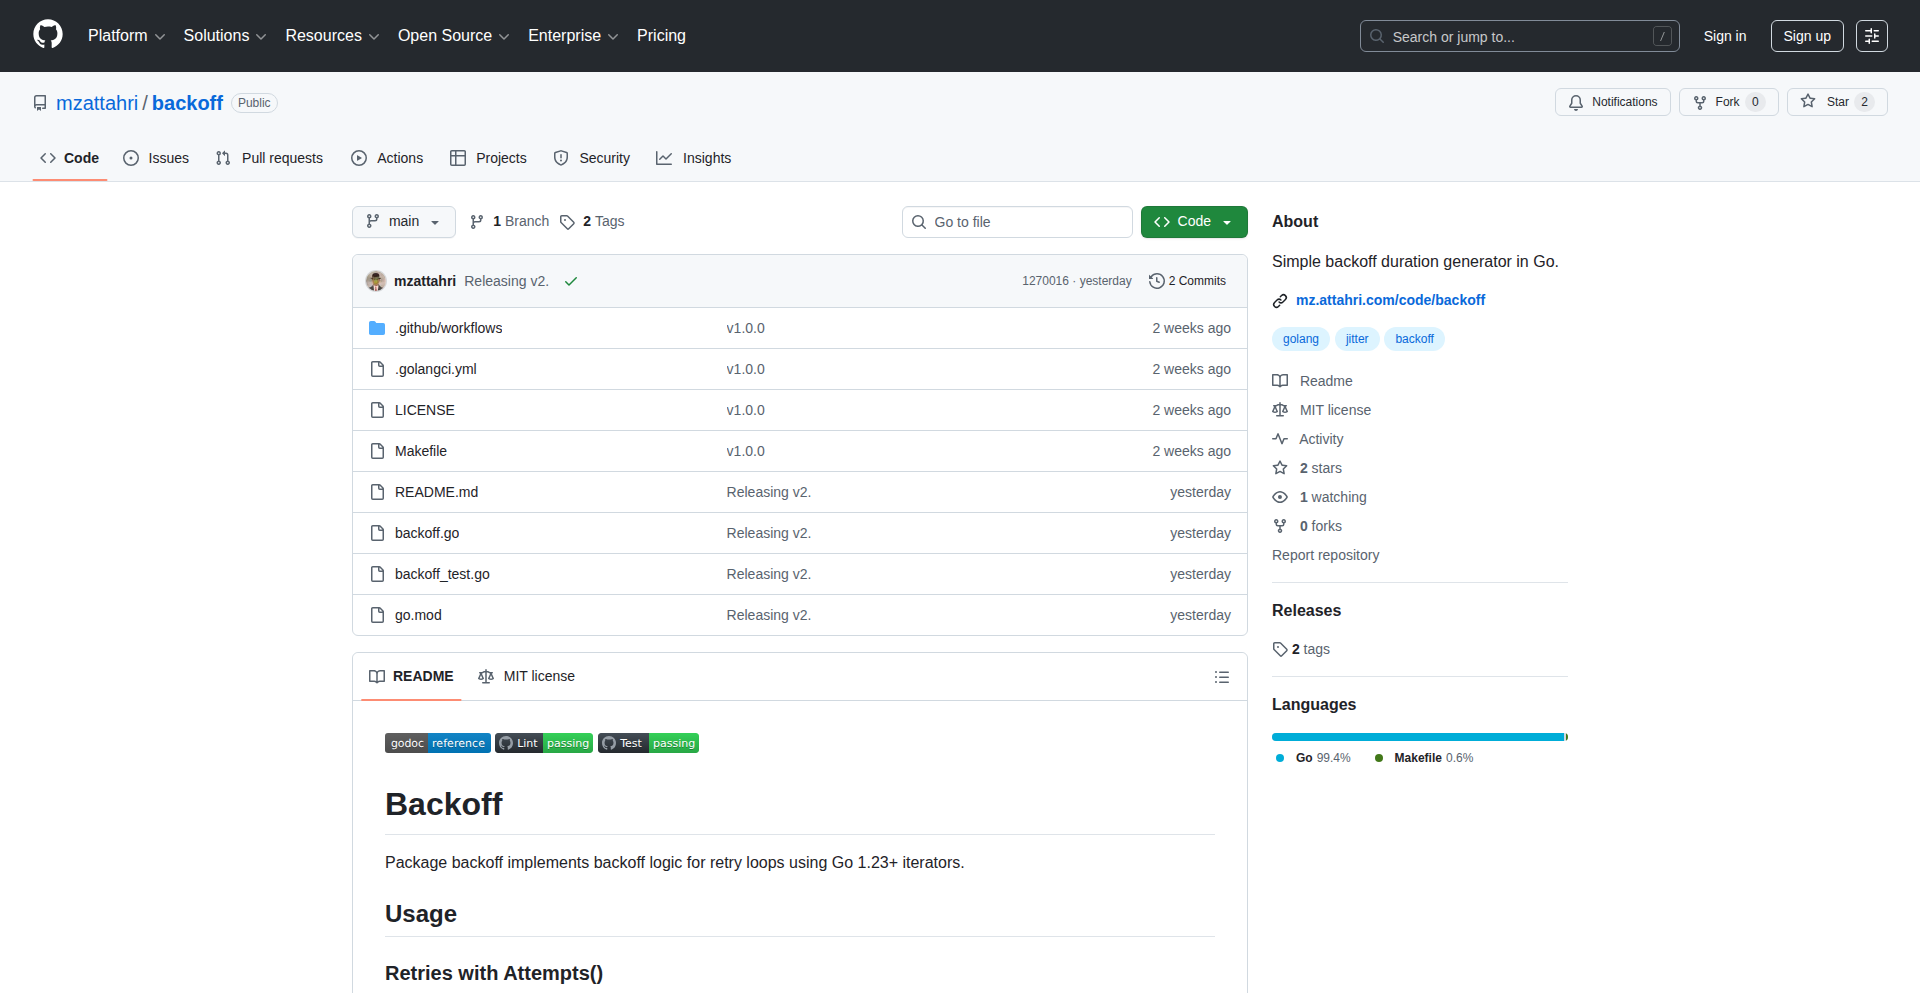Open the top-right appearance settings icon button
This screenshot has width=1920, height=993.
(x=1871, y=36)
